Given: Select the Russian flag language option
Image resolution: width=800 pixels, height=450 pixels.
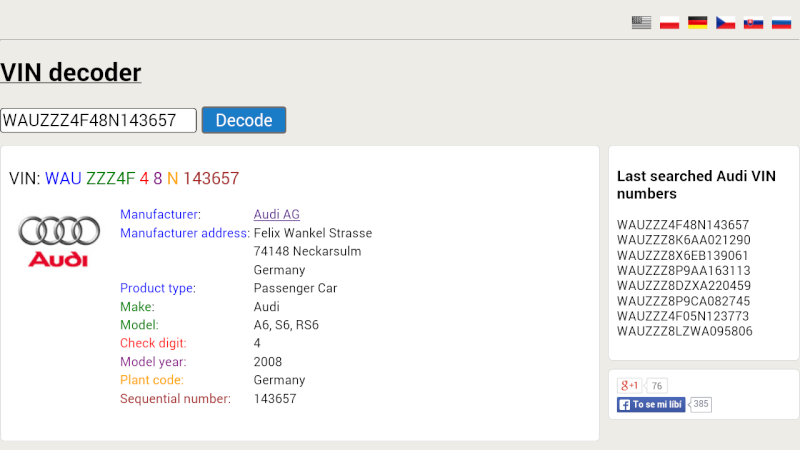Looking at the screenshot, I should tap(781, 22).
